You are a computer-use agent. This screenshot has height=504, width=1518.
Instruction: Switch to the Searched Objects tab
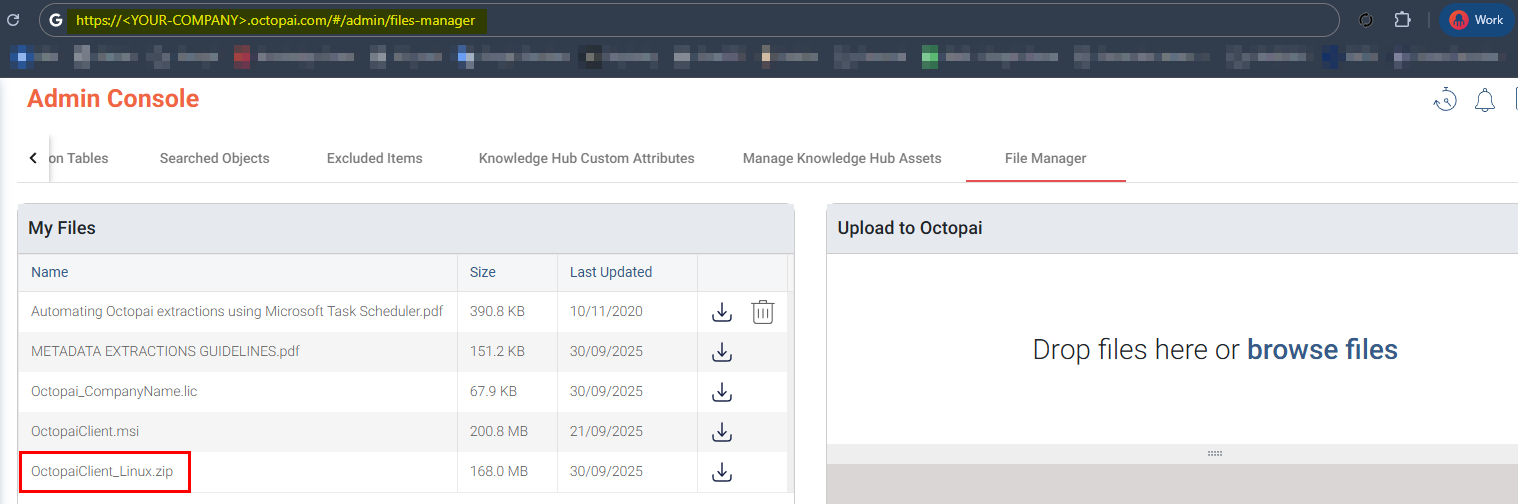click(214, 158)
